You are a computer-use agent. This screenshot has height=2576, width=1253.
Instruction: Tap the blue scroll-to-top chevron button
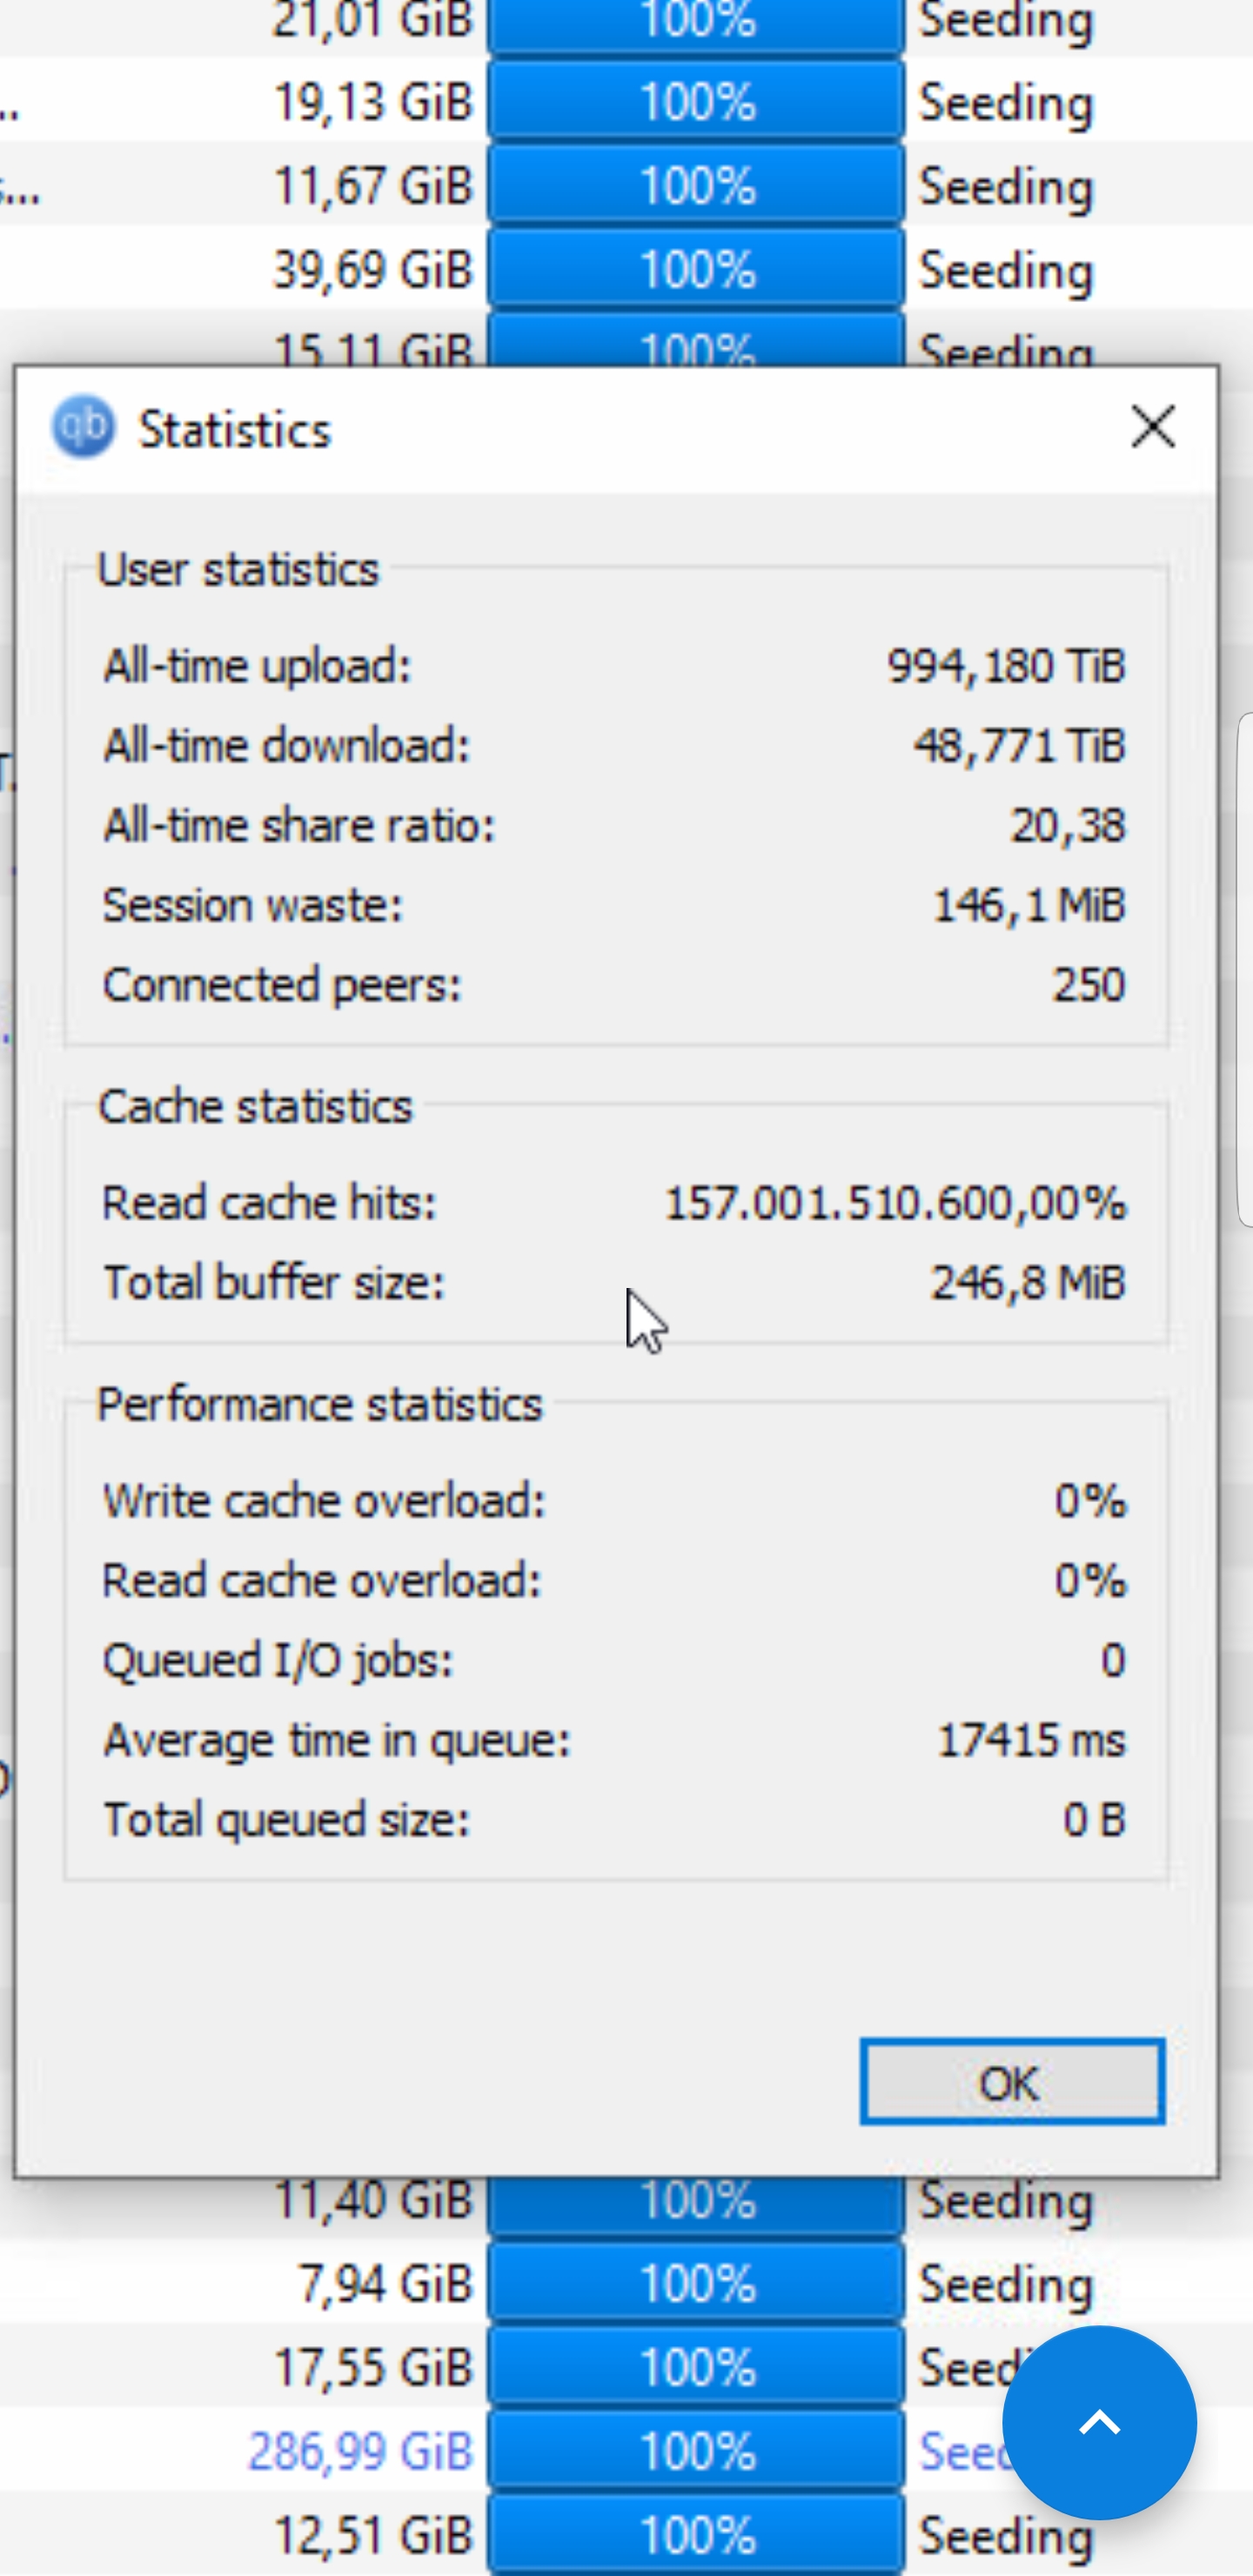pos(1099,2421)
